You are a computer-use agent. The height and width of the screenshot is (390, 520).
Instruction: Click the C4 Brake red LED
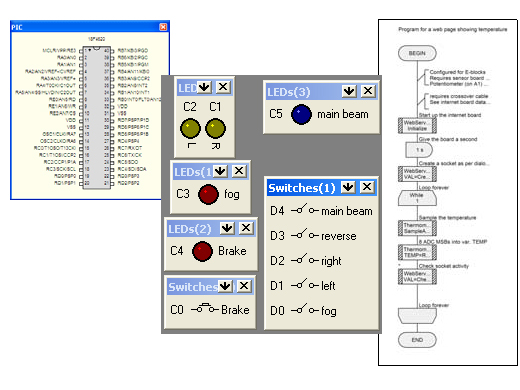coord(202,251)
